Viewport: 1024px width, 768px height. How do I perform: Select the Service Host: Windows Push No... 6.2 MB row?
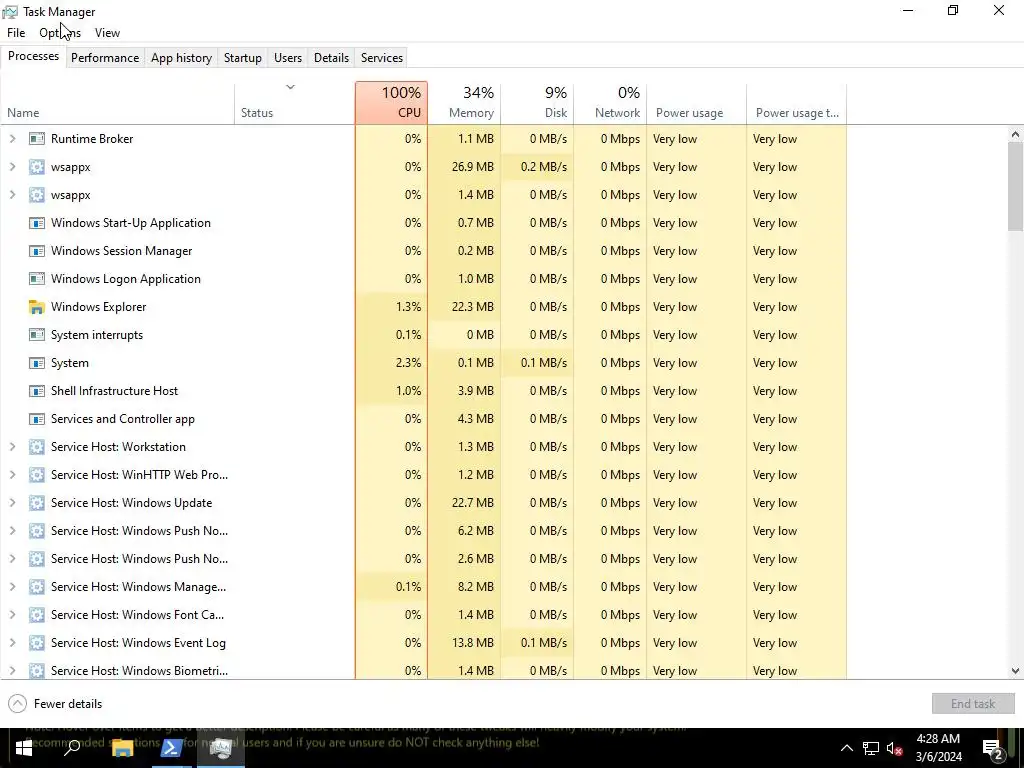423,531
